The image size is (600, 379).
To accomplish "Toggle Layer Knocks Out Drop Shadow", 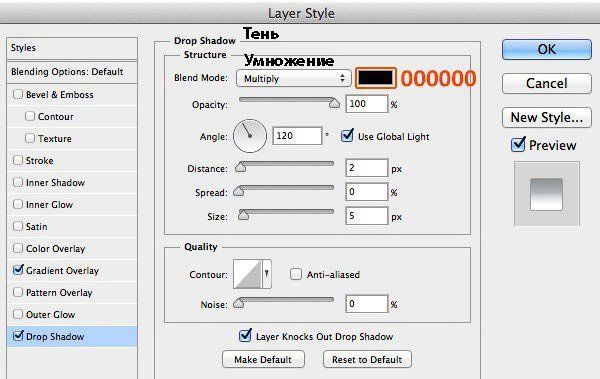I will (245, 336).
